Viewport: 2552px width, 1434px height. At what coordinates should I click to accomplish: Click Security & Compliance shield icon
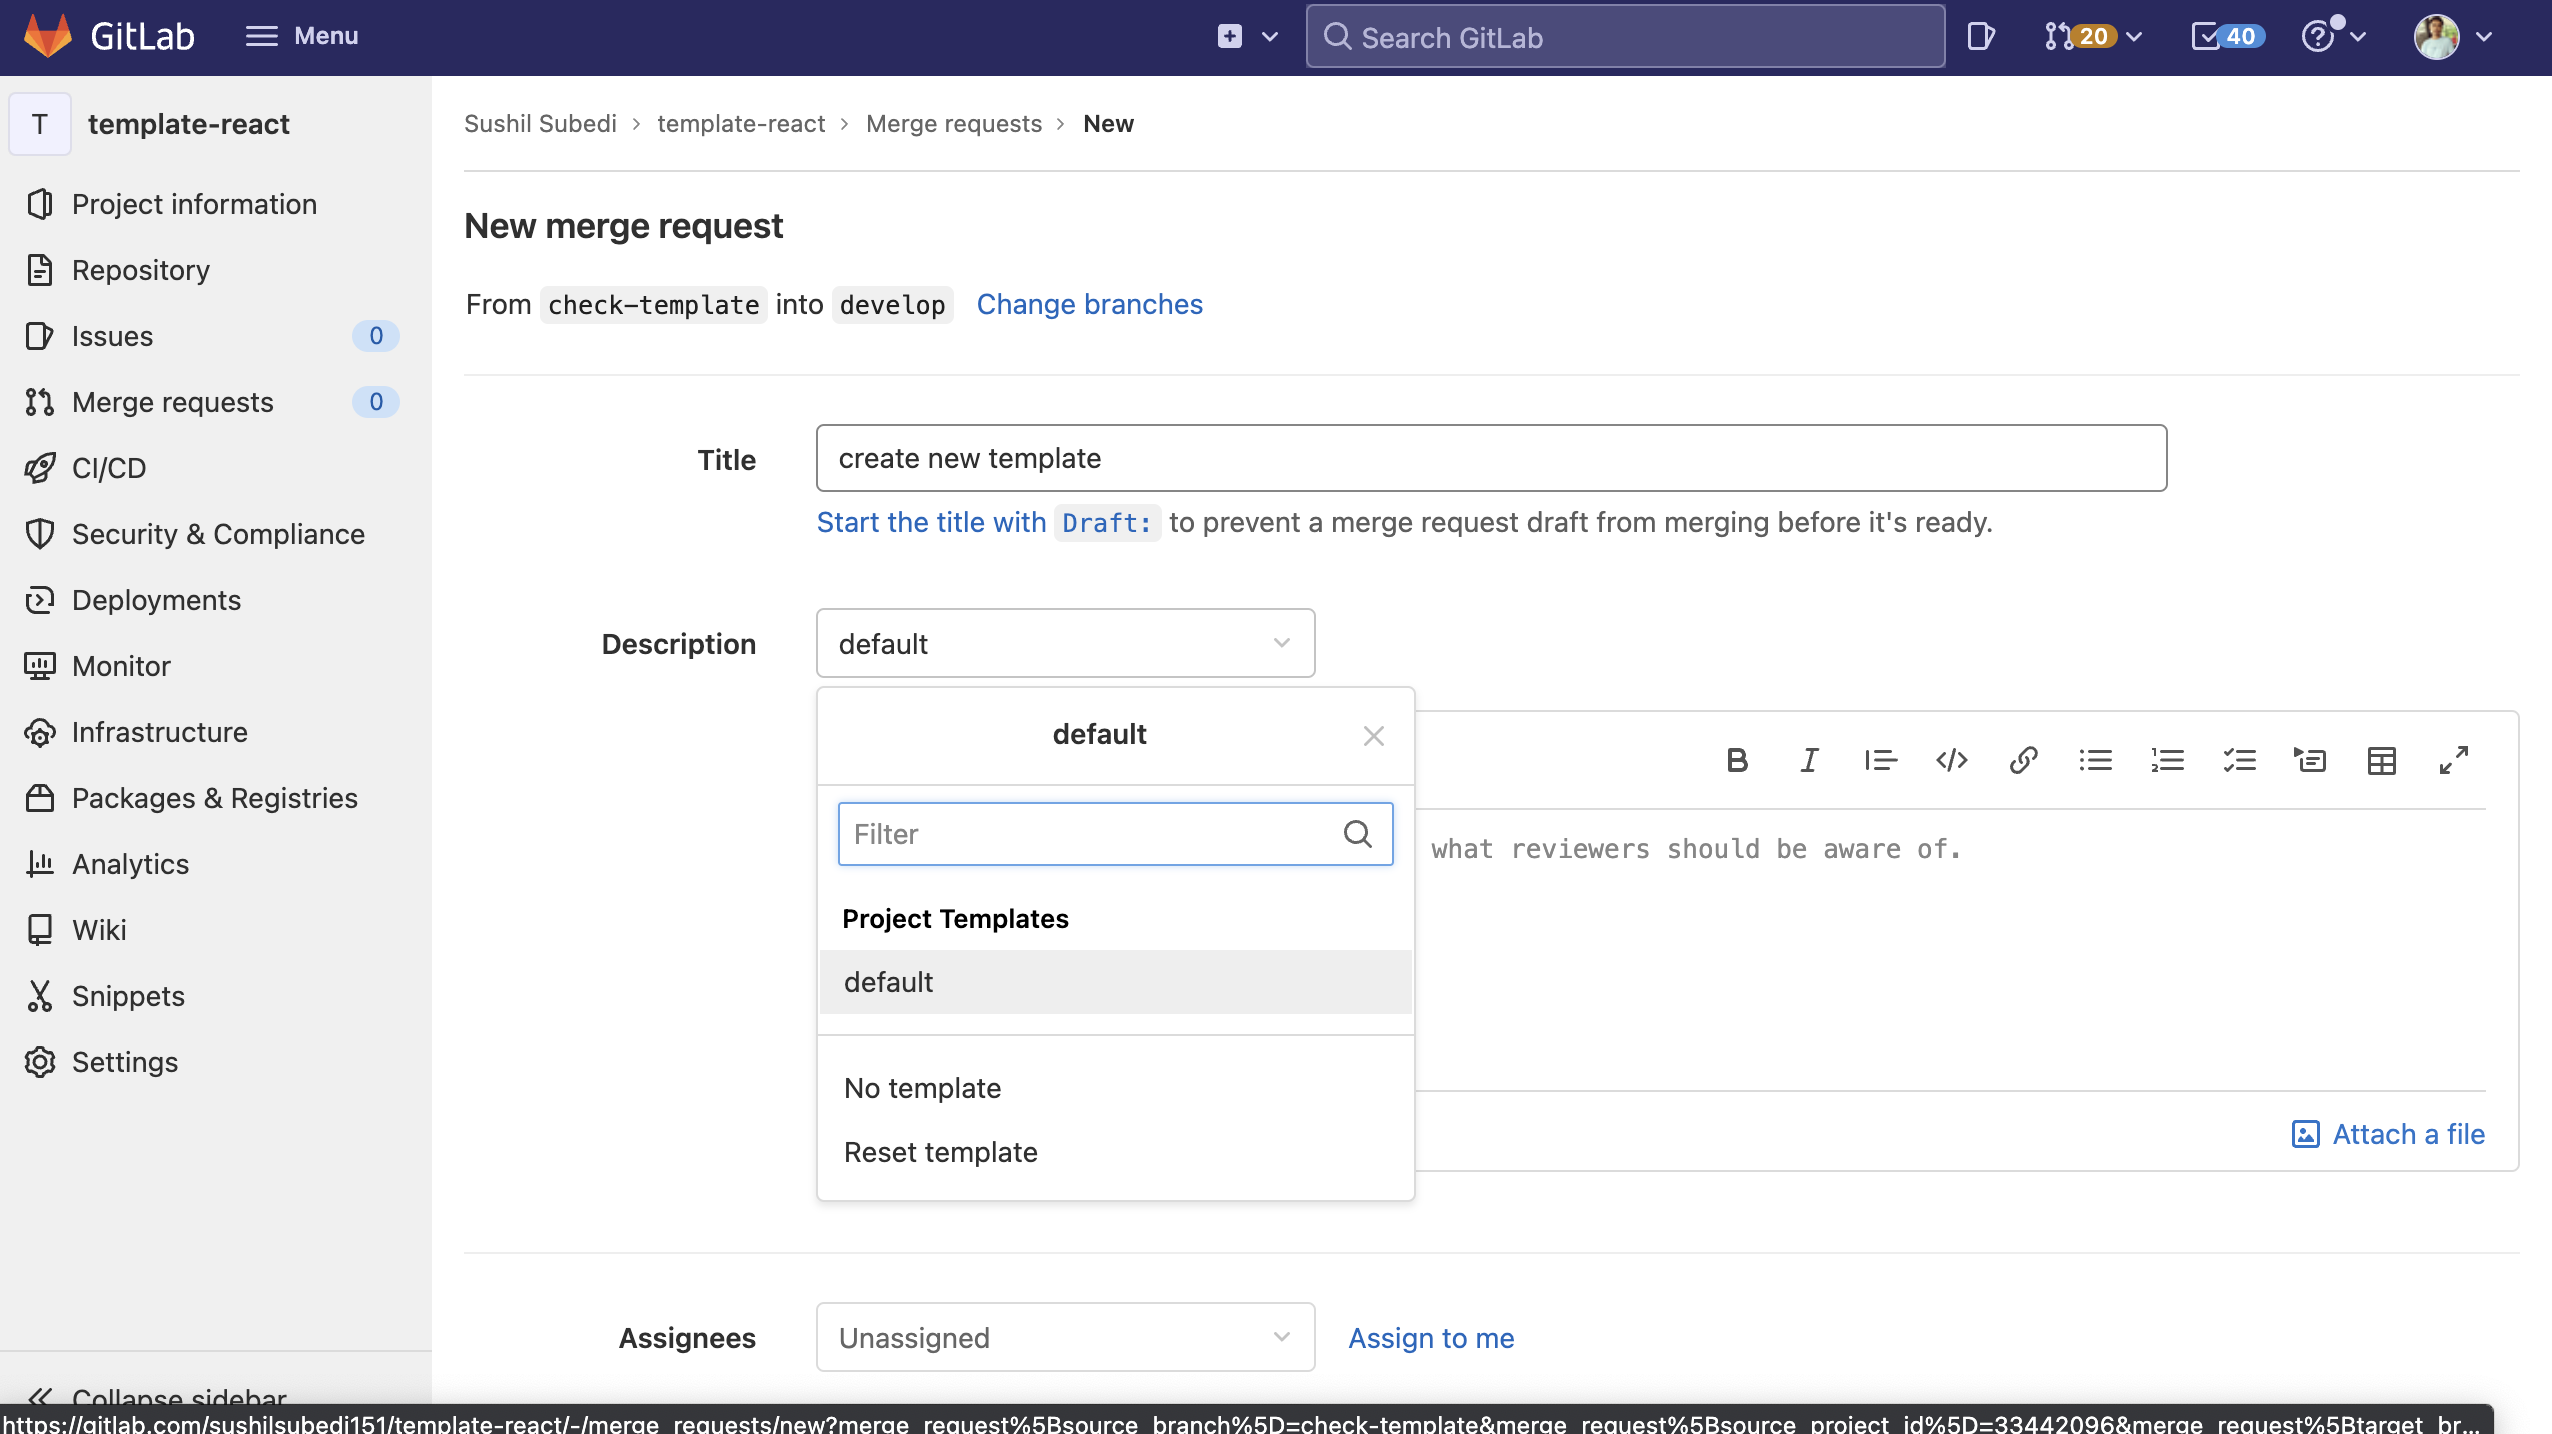point(40,534)
